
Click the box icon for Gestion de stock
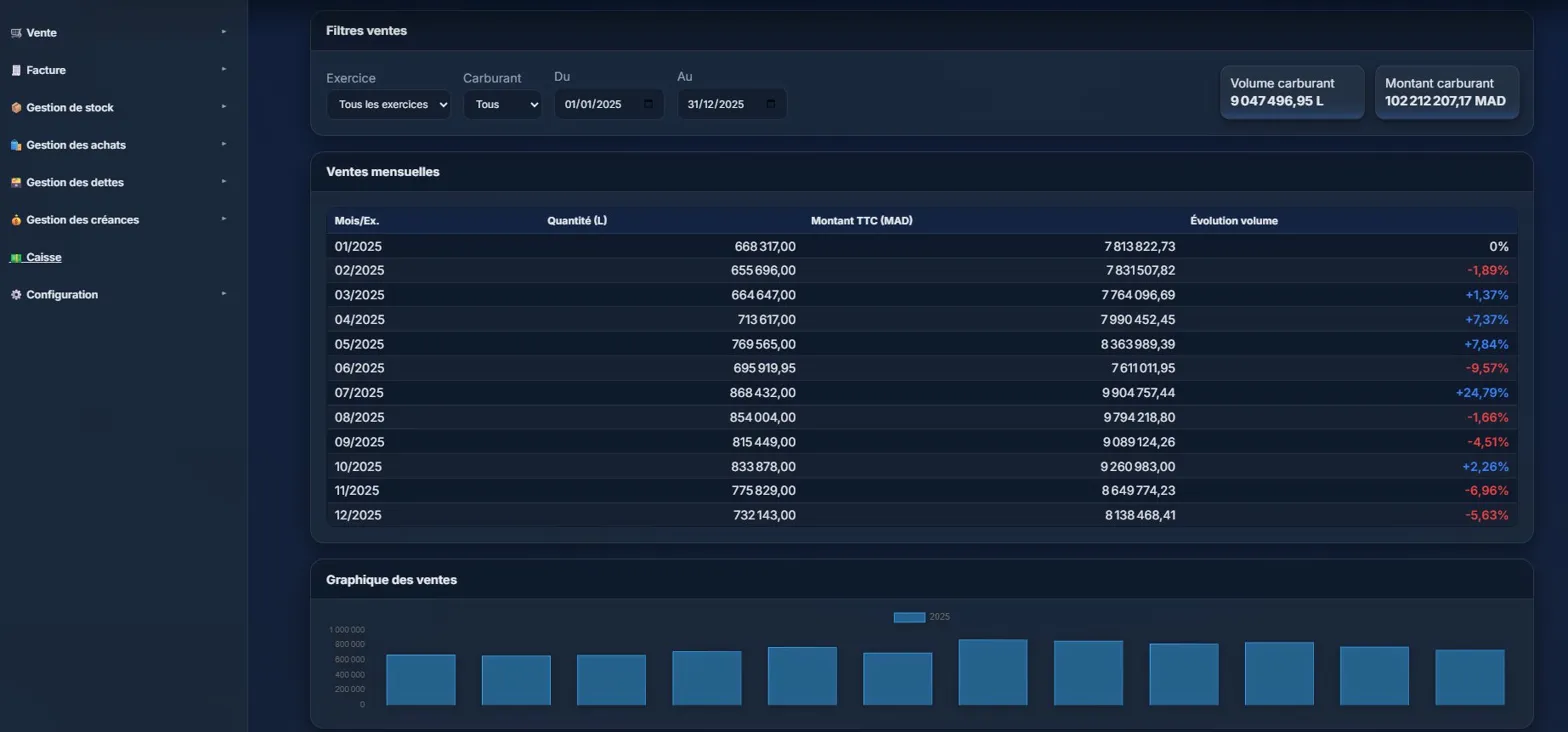[x=15, y=108]
